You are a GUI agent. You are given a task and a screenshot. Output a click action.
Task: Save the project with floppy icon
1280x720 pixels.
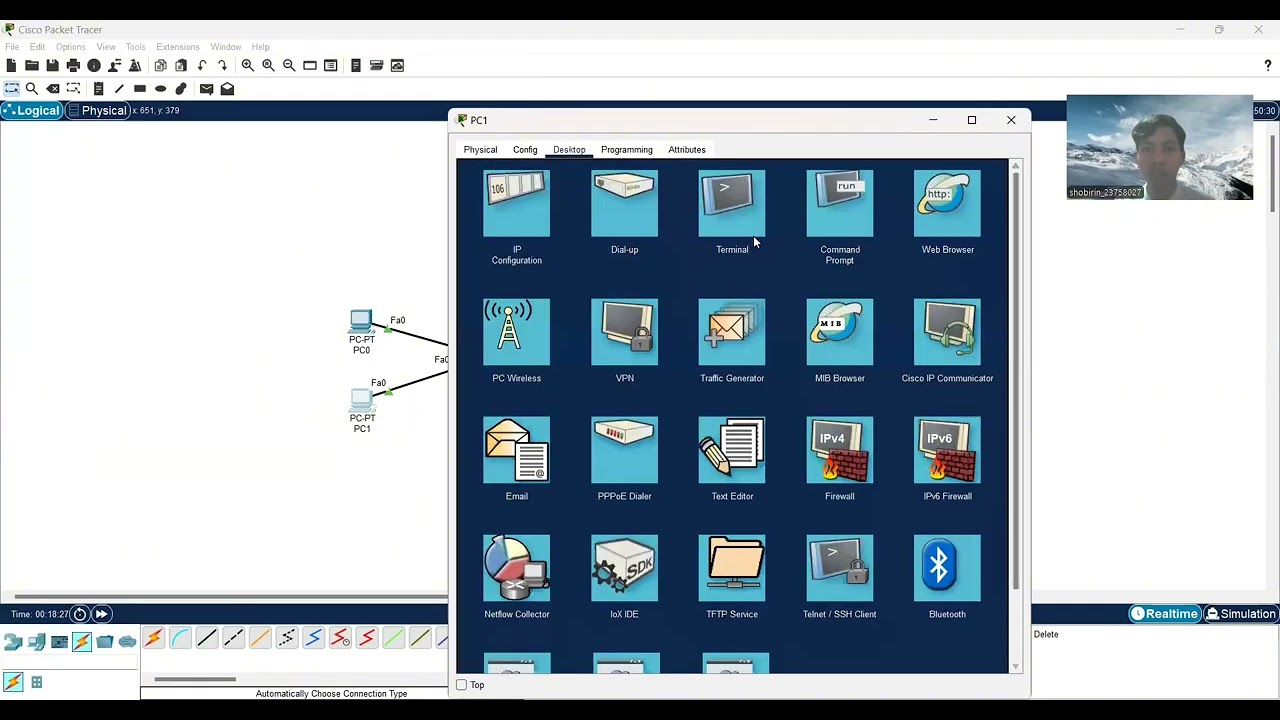52,65
